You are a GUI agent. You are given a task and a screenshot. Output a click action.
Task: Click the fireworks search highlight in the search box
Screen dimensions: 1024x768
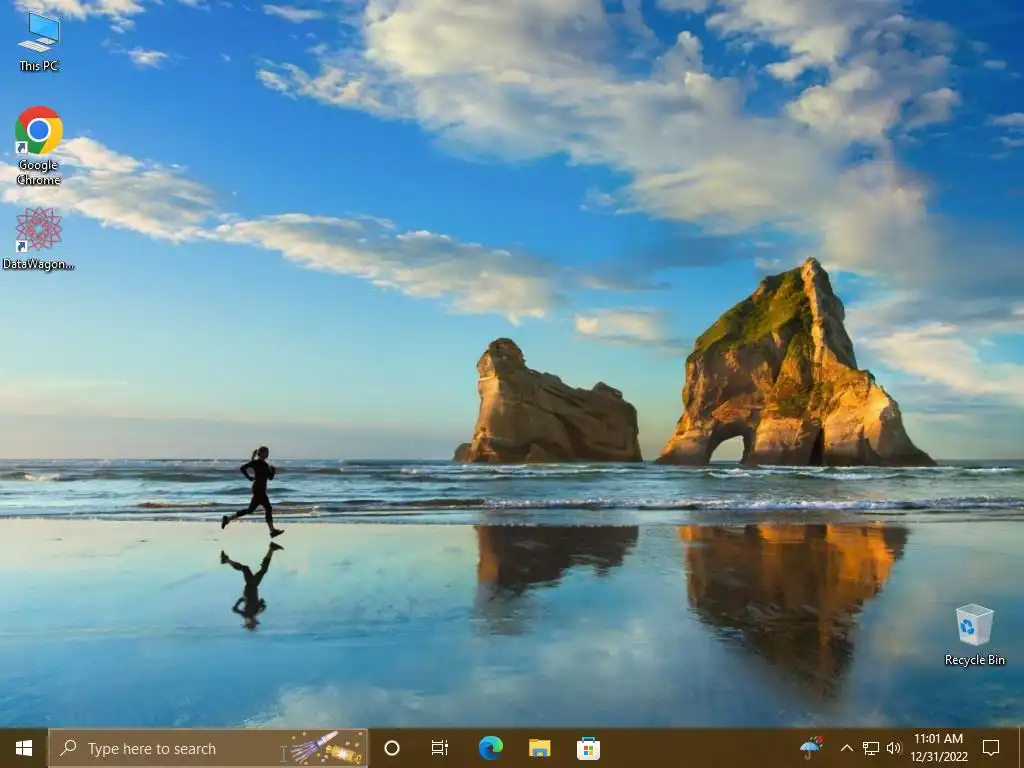[328, 748]
